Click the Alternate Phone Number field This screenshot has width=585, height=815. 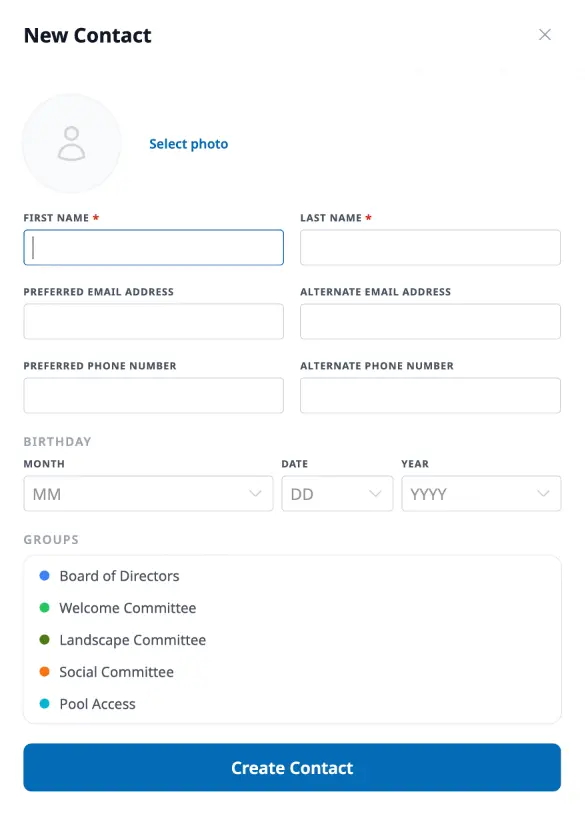(430, 395)
